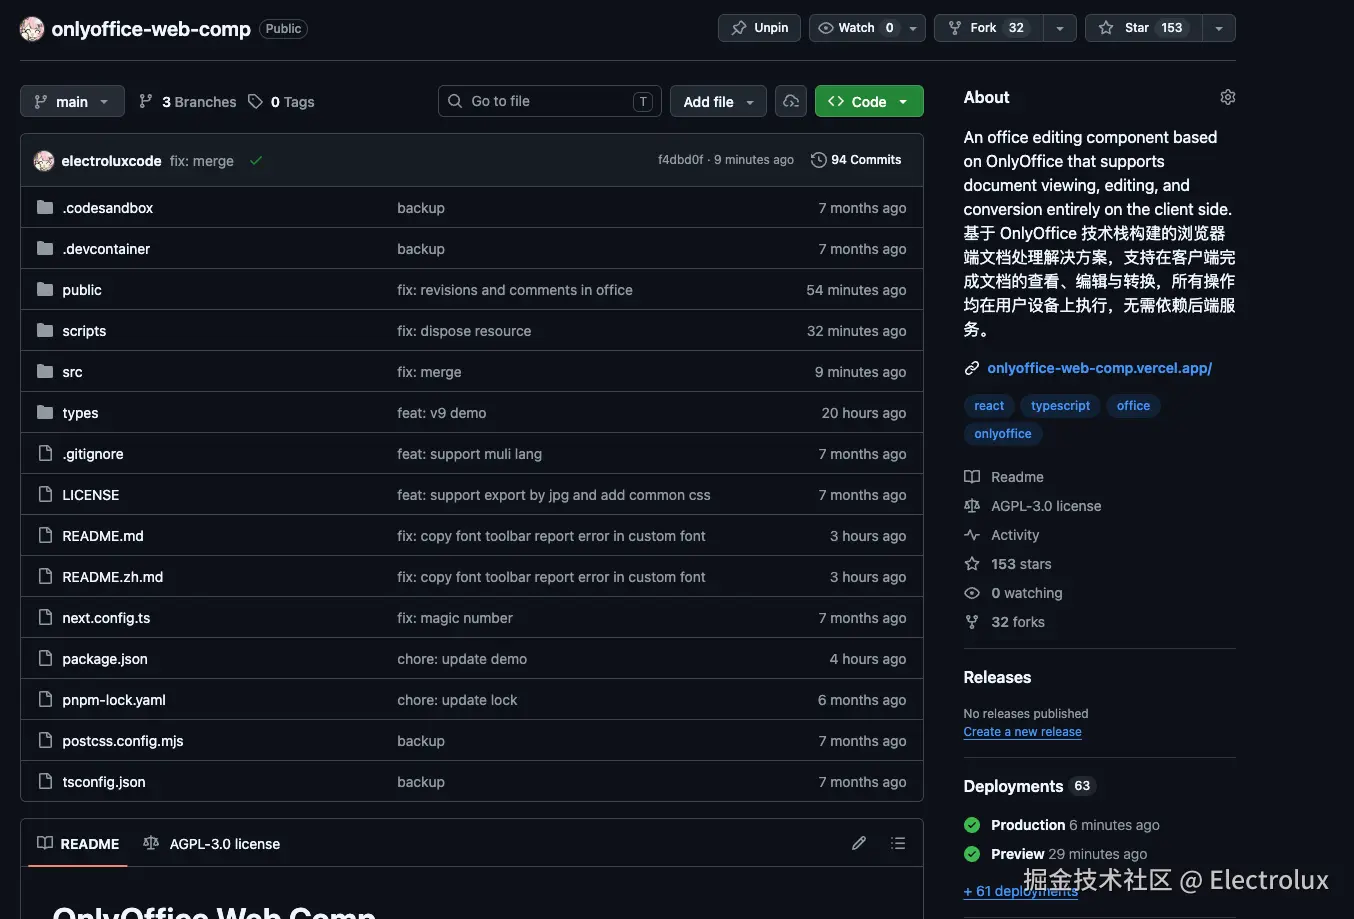Switch to the README tab
Viewport: 1354px width, 919px height.
[78, 843]
